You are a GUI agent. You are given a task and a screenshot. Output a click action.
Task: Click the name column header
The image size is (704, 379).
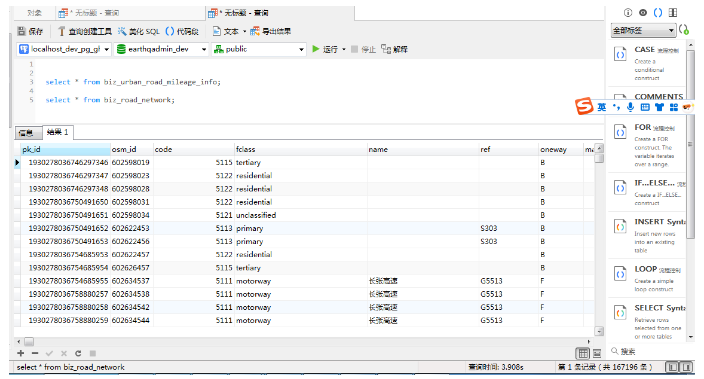click(422, 149)
